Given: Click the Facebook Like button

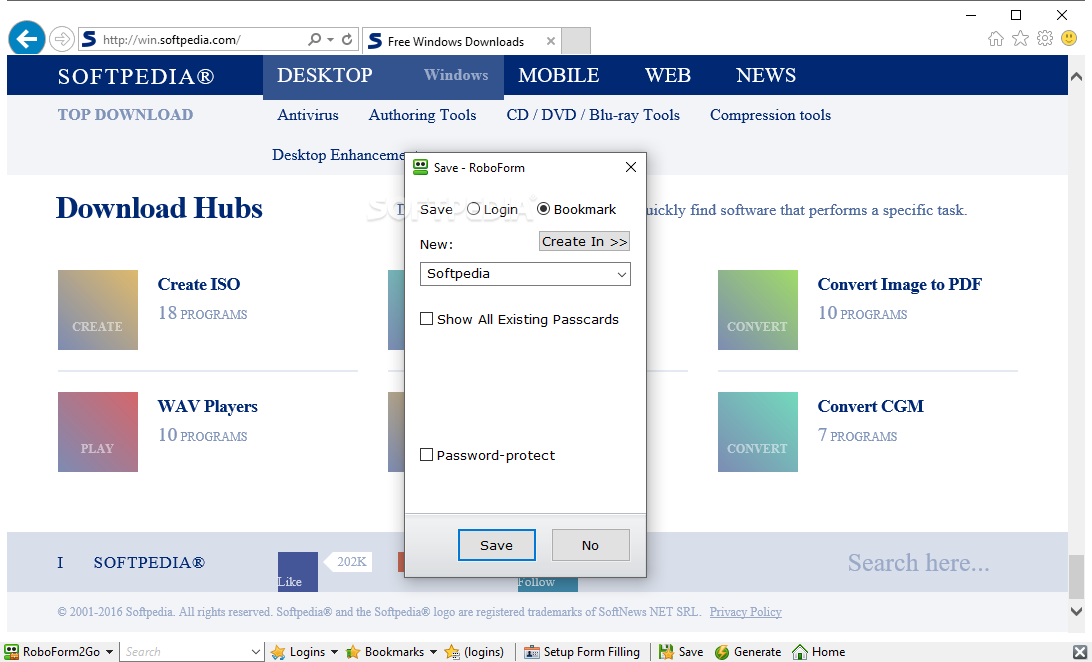Looking at the screenshot, I should click(297, 572).
